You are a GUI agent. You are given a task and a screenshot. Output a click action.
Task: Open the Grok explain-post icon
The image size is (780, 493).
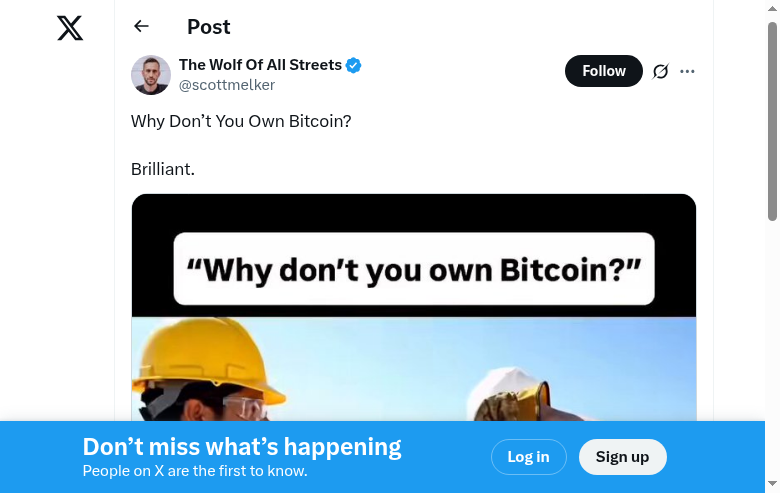tap(660, 71)
